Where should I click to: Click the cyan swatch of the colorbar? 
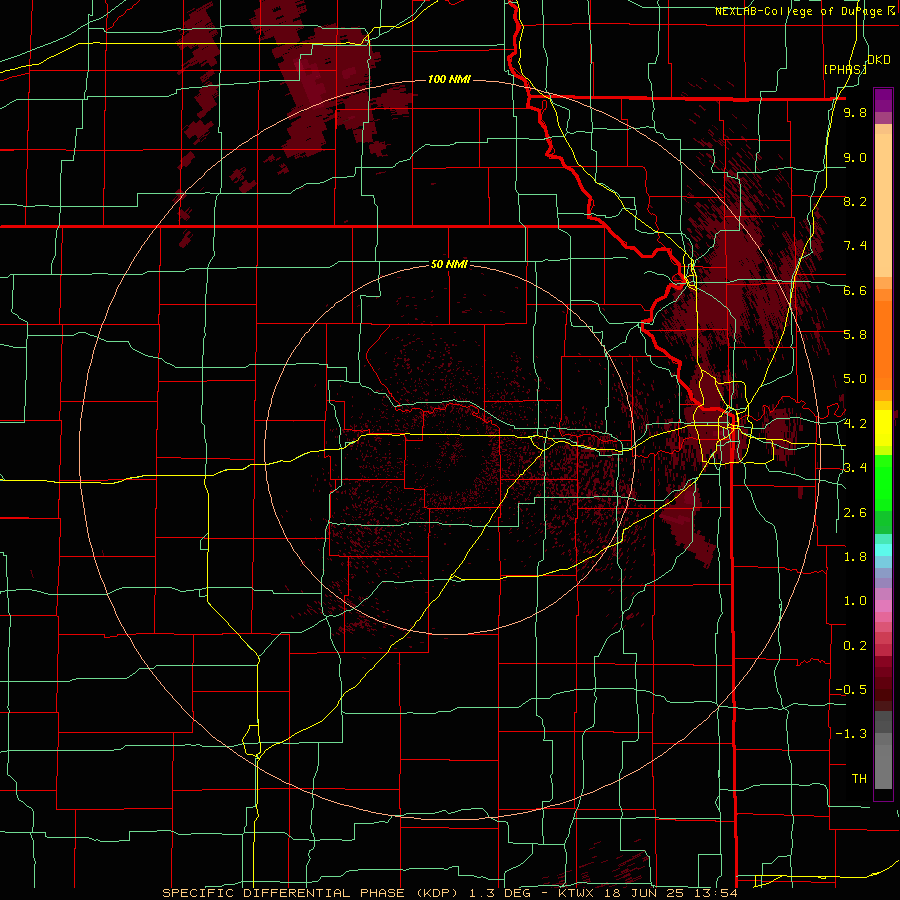pos(883,550)
